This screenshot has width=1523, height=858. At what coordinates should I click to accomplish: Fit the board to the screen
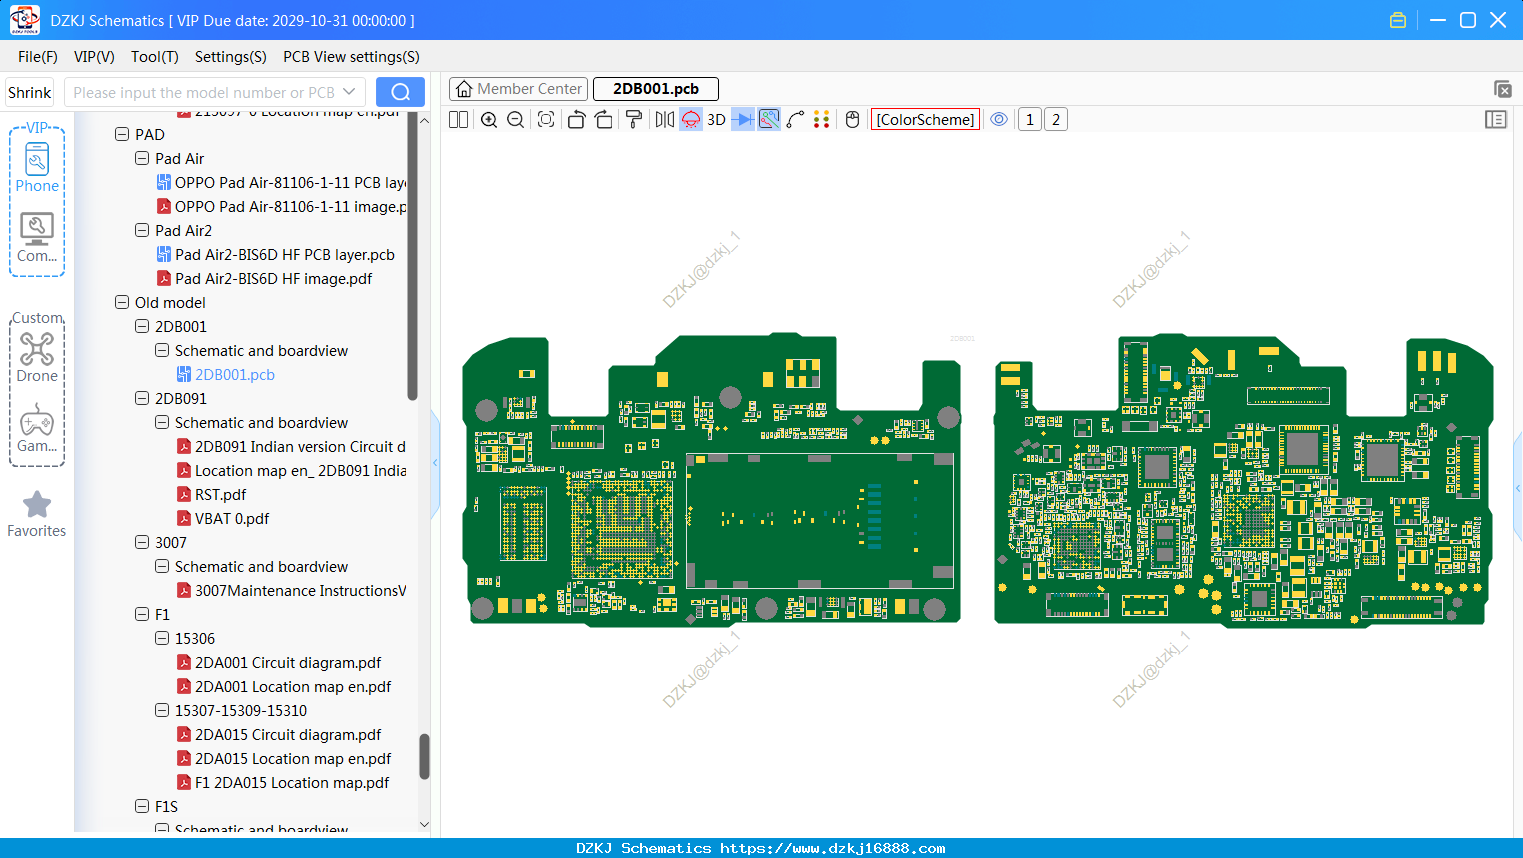click(x=546, y=119)
